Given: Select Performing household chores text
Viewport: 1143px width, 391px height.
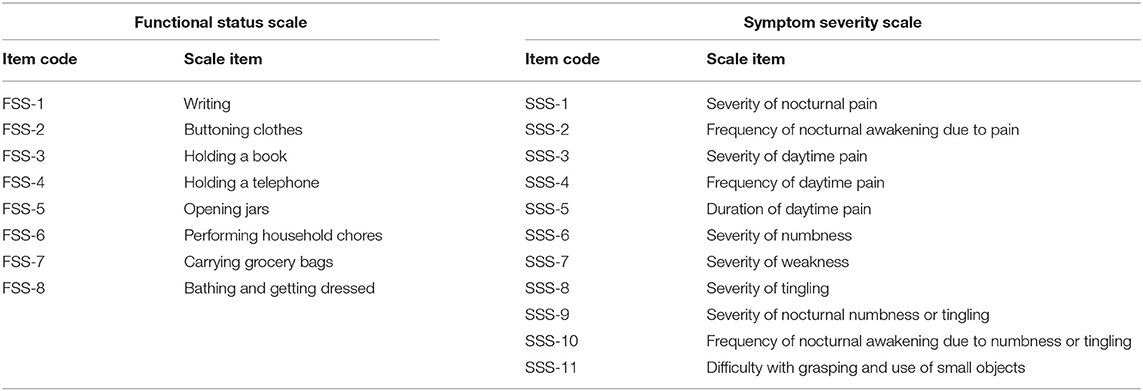Looking at the screenshot, I should coord(283,236).
